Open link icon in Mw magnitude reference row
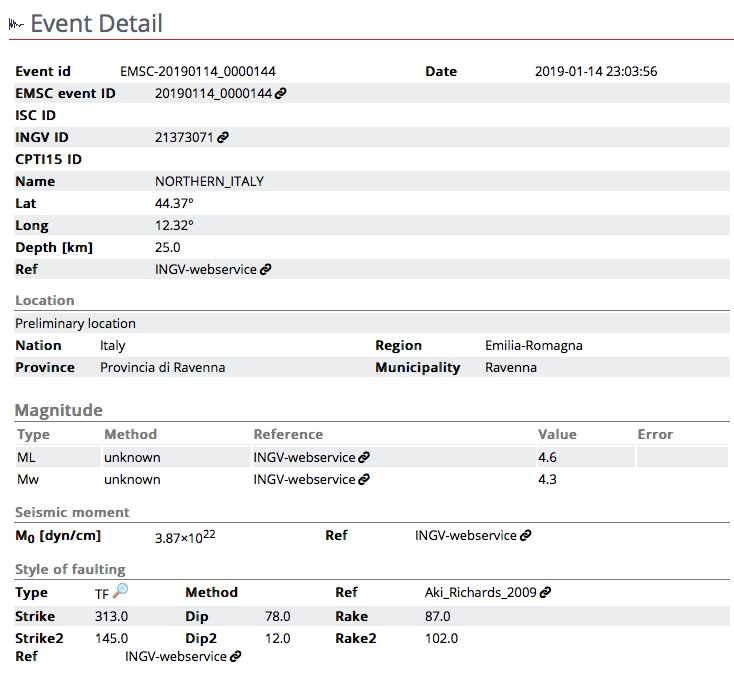Viewport: 734px width, 674px height. (364, 479)
